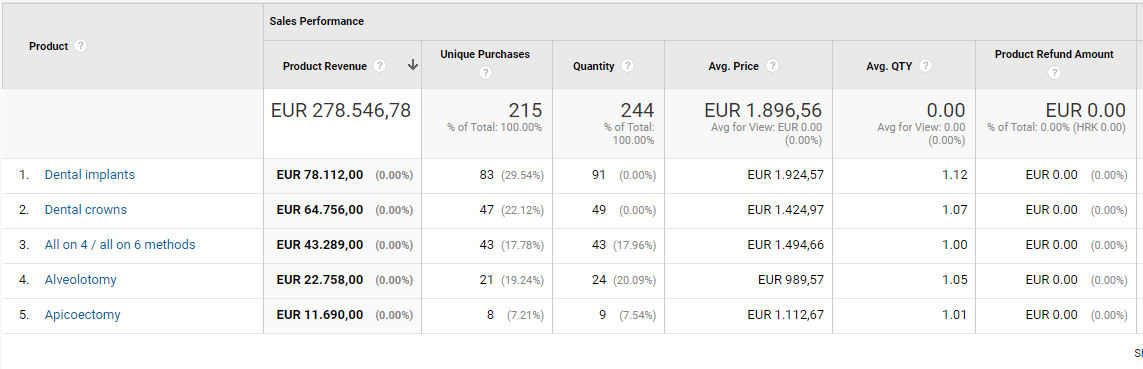This screenshot has height=369, width=1143.
Task: Click the Sales Performance group header
Action: click(316, 21)
